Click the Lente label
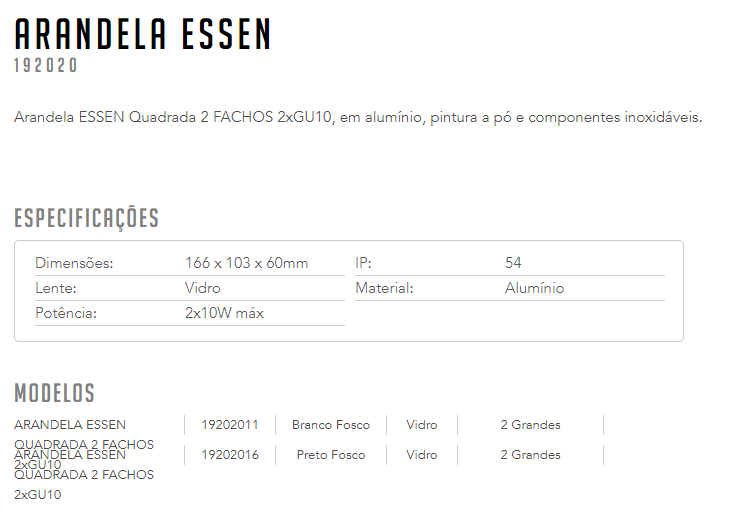Viewport: 736px width, 526px height. (x=56, y=288)
